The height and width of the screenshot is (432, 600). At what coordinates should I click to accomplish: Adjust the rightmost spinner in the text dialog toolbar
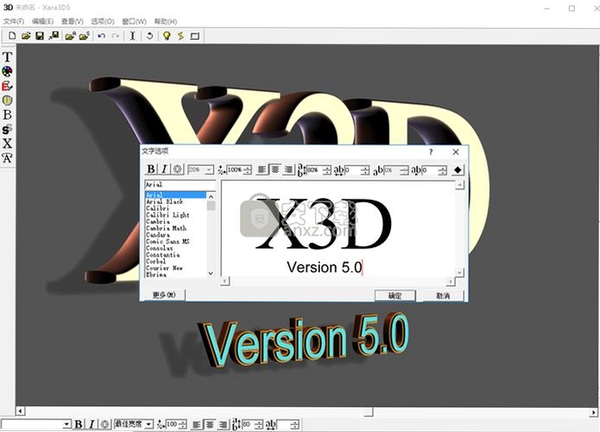click(x=443, y=170)
